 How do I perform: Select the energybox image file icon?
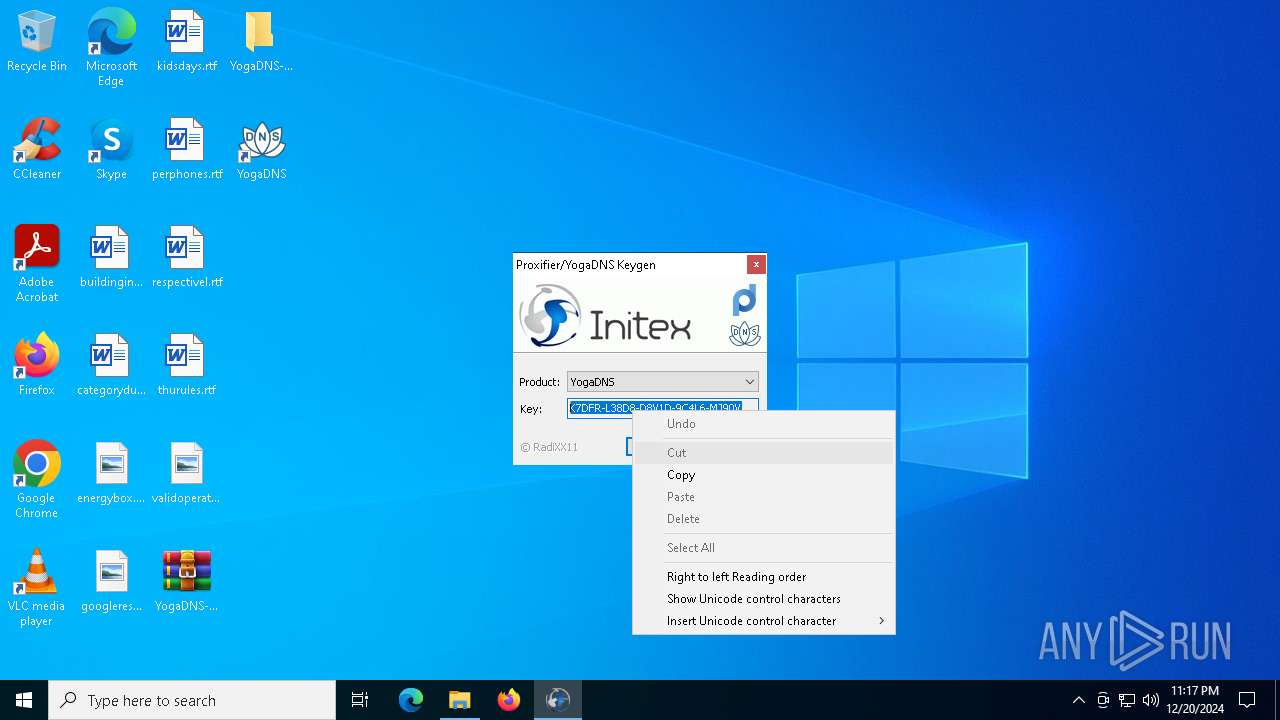(x=111, y=474)
